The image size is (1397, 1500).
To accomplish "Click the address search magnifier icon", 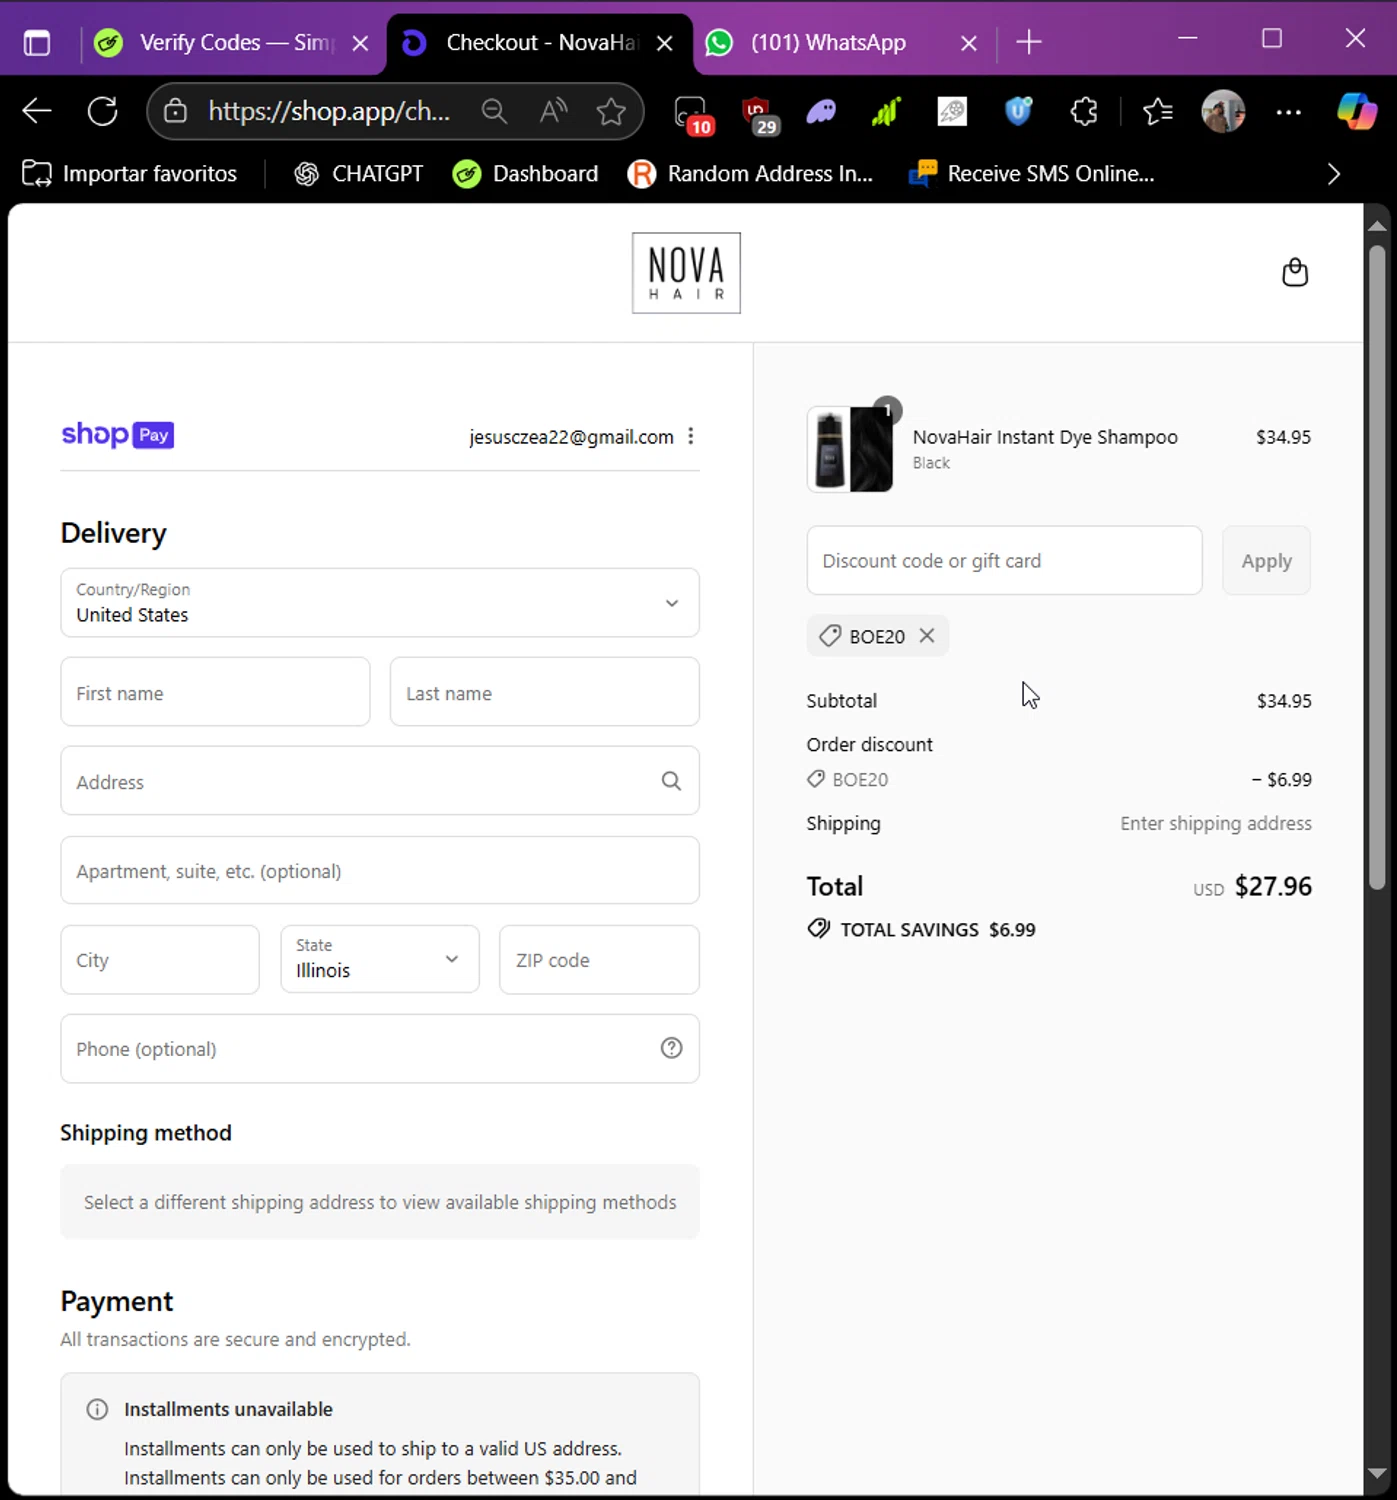I will (x=671, y=781).
